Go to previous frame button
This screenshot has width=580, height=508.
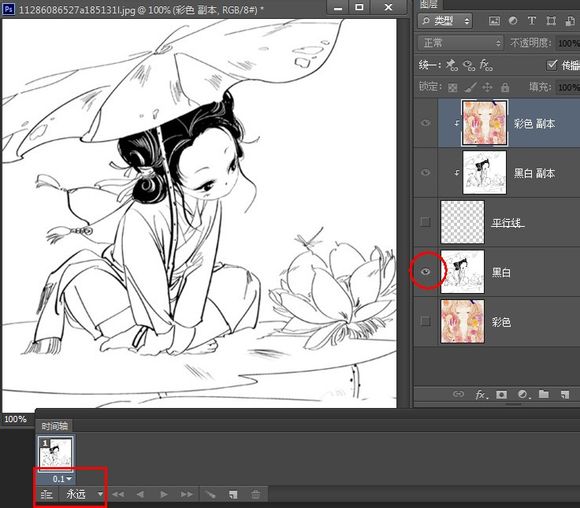pyautogui.click(x=141, y=494)
